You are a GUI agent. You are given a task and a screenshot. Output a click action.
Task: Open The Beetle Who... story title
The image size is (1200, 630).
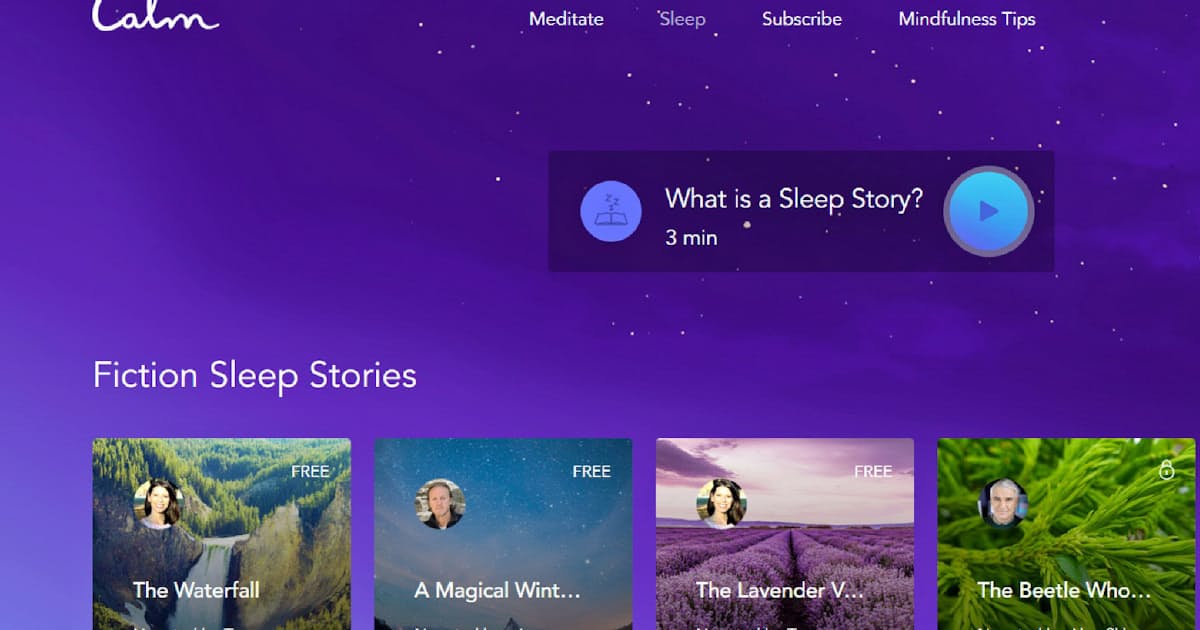click(x=1063, y=590)
